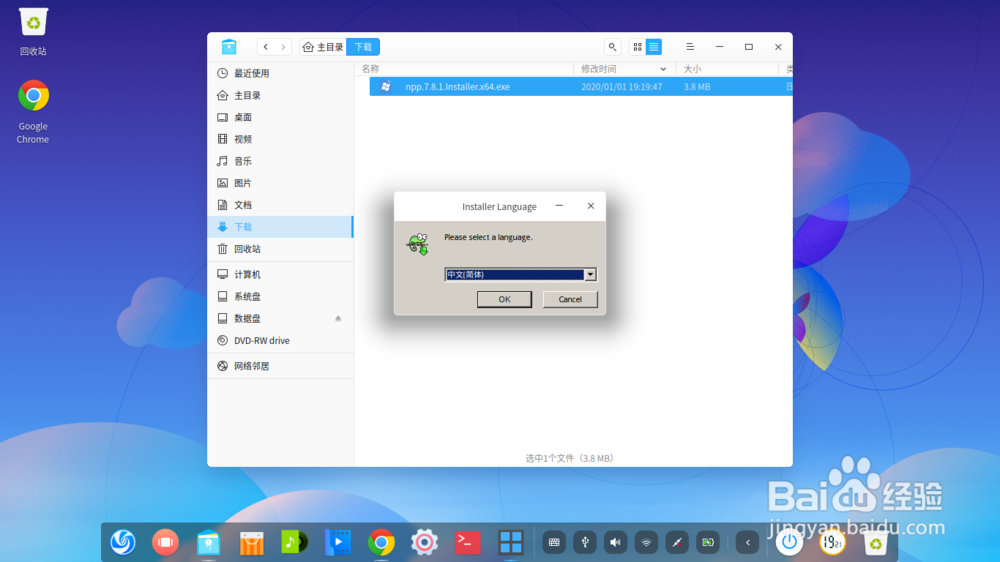
Task: Open the clock in dock
Action: point(832,542)
